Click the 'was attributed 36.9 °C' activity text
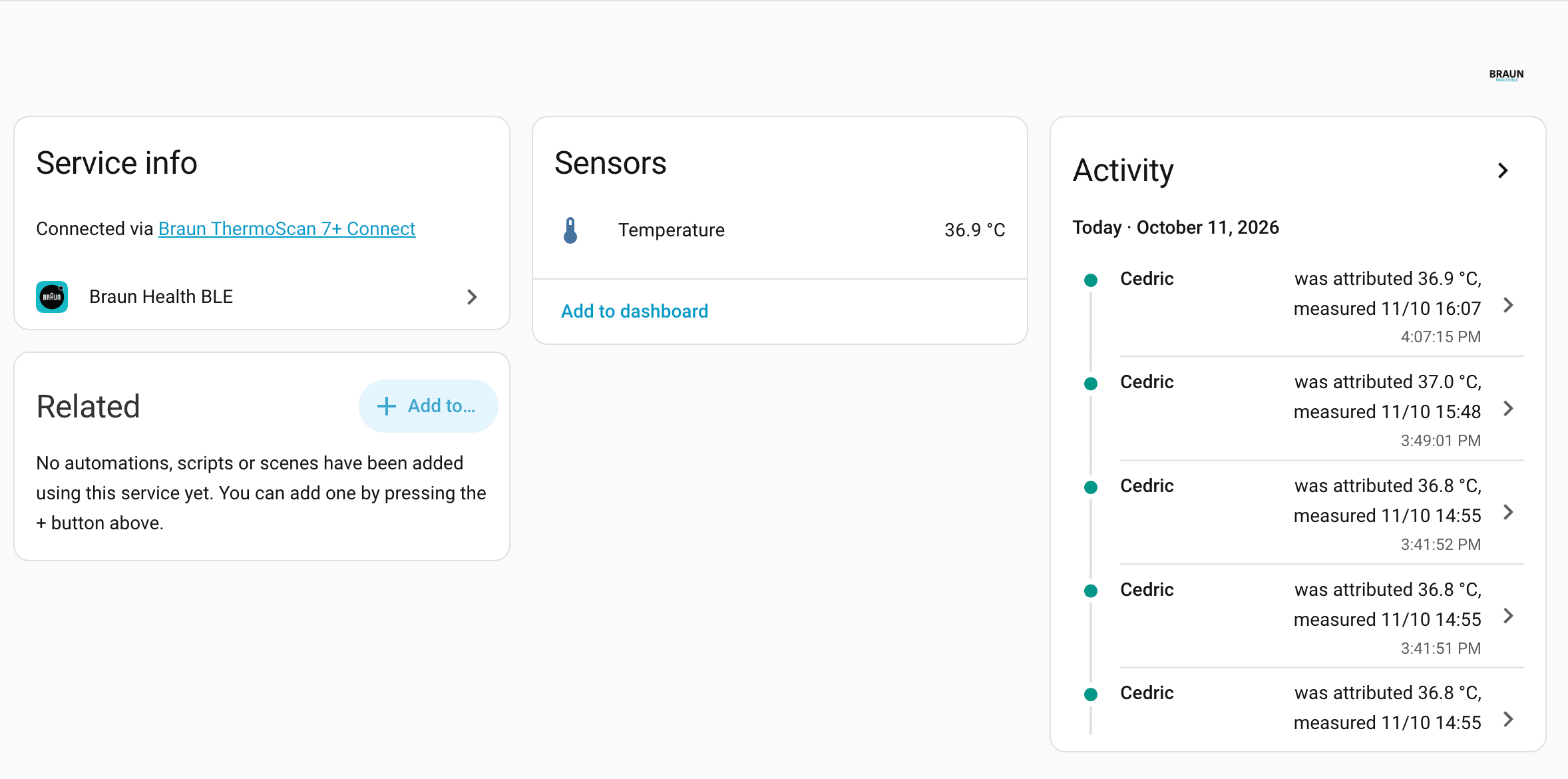Screen dimensions: 1568x779 coord(1387,279)
